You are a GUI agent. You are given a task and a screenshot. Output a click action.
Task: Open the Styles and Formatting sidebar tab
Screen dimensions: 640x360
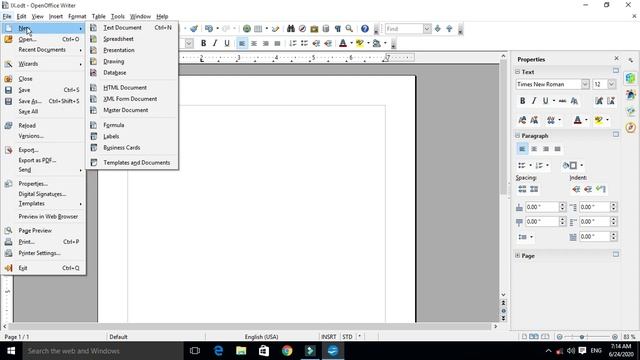631,95
